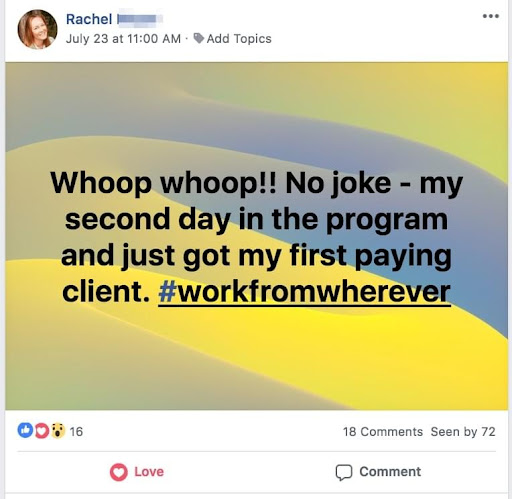The image size is (512, 499).
Task: Open the 18 Comments link
Action: (383, 432)
